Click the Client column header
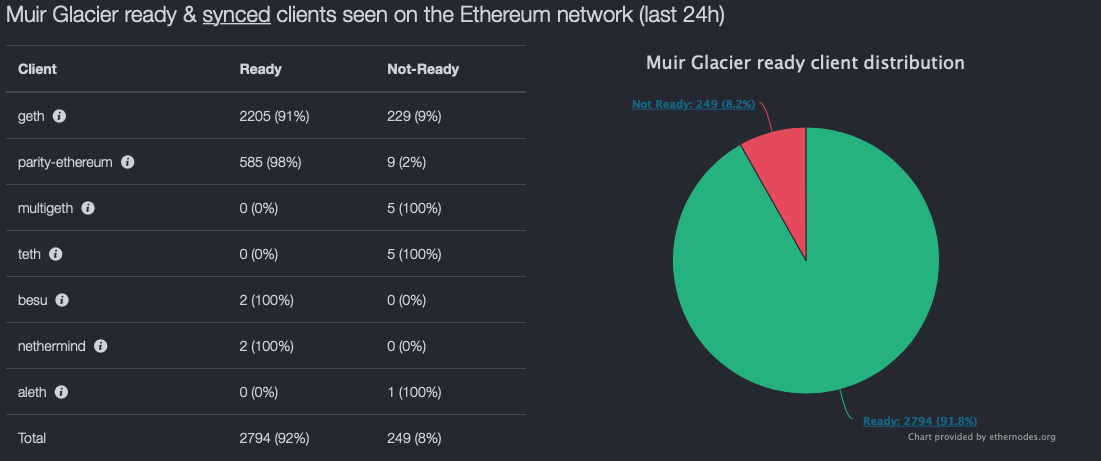 [37, 69]
